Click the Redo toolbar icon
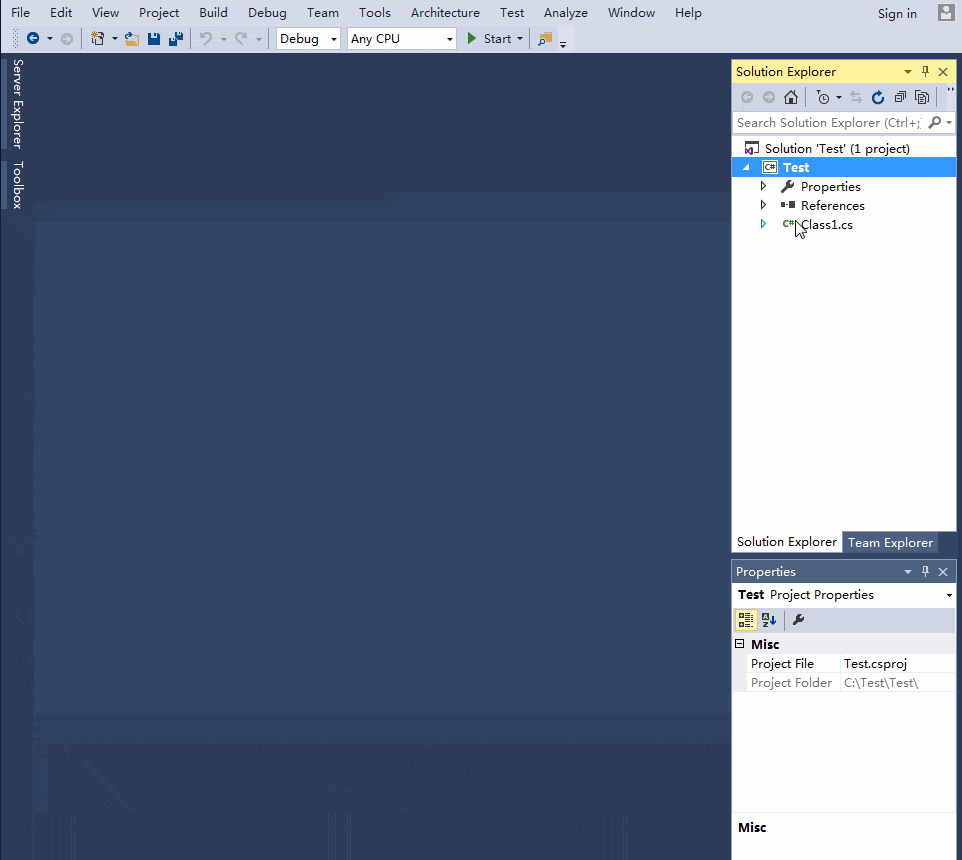This screenshot has width=962, height=860. point(241,39)
